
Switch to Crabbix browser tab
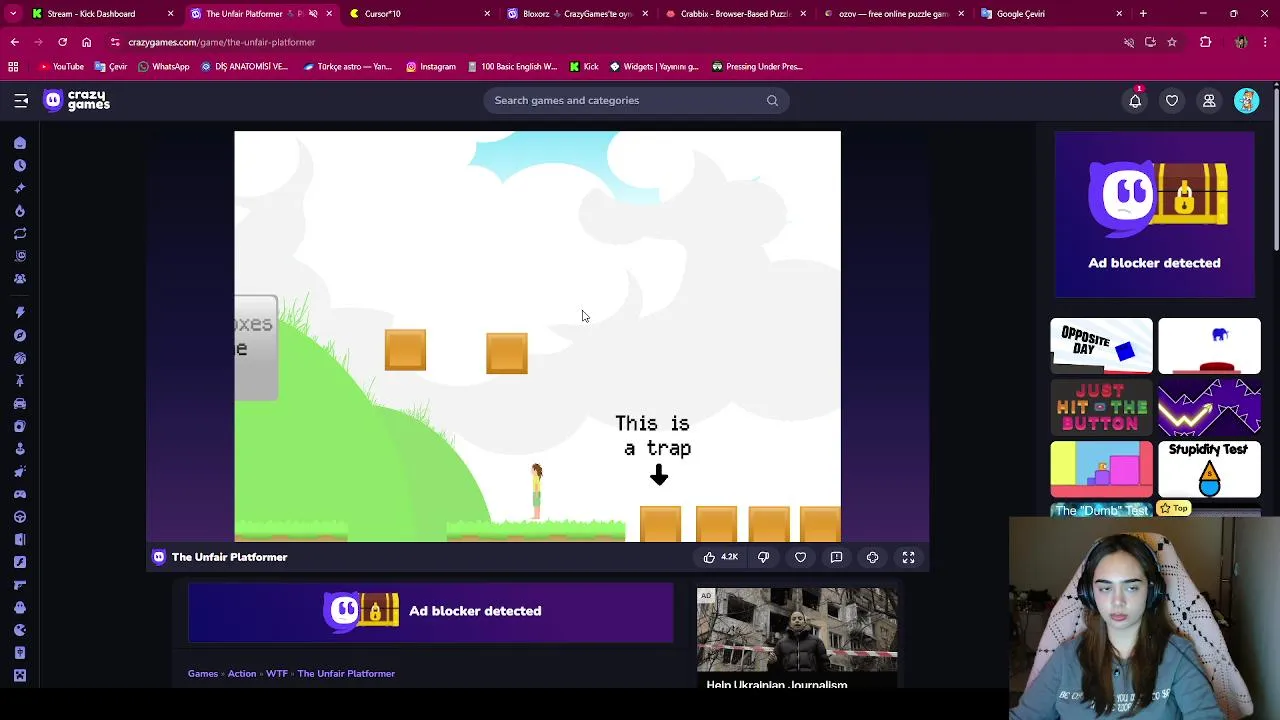736,14
